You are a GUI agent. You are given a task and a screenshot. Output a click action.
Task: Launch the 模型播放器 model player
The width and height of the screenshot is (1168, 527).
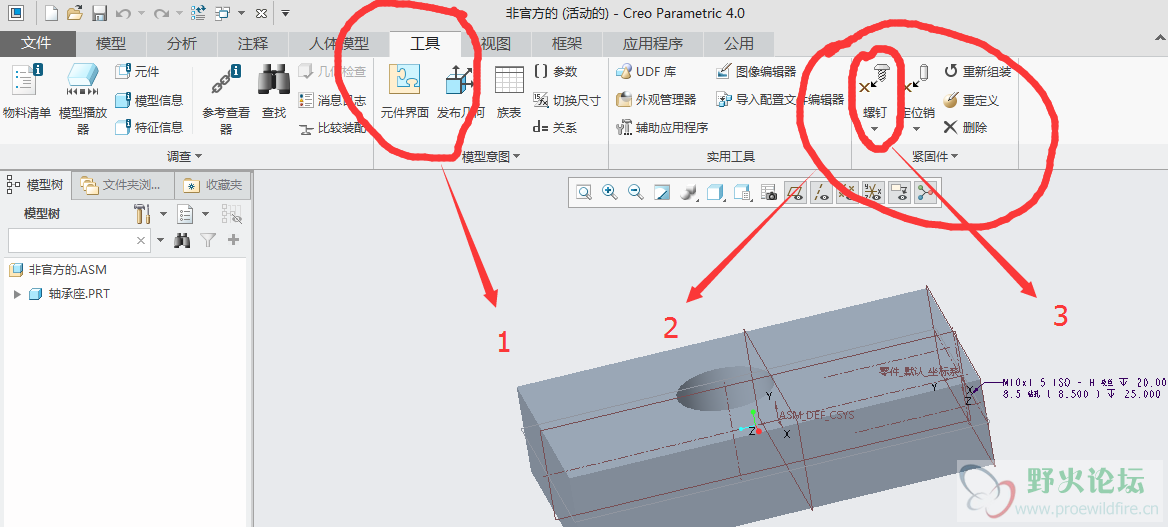pyautogui.click(x=83, y=98)
